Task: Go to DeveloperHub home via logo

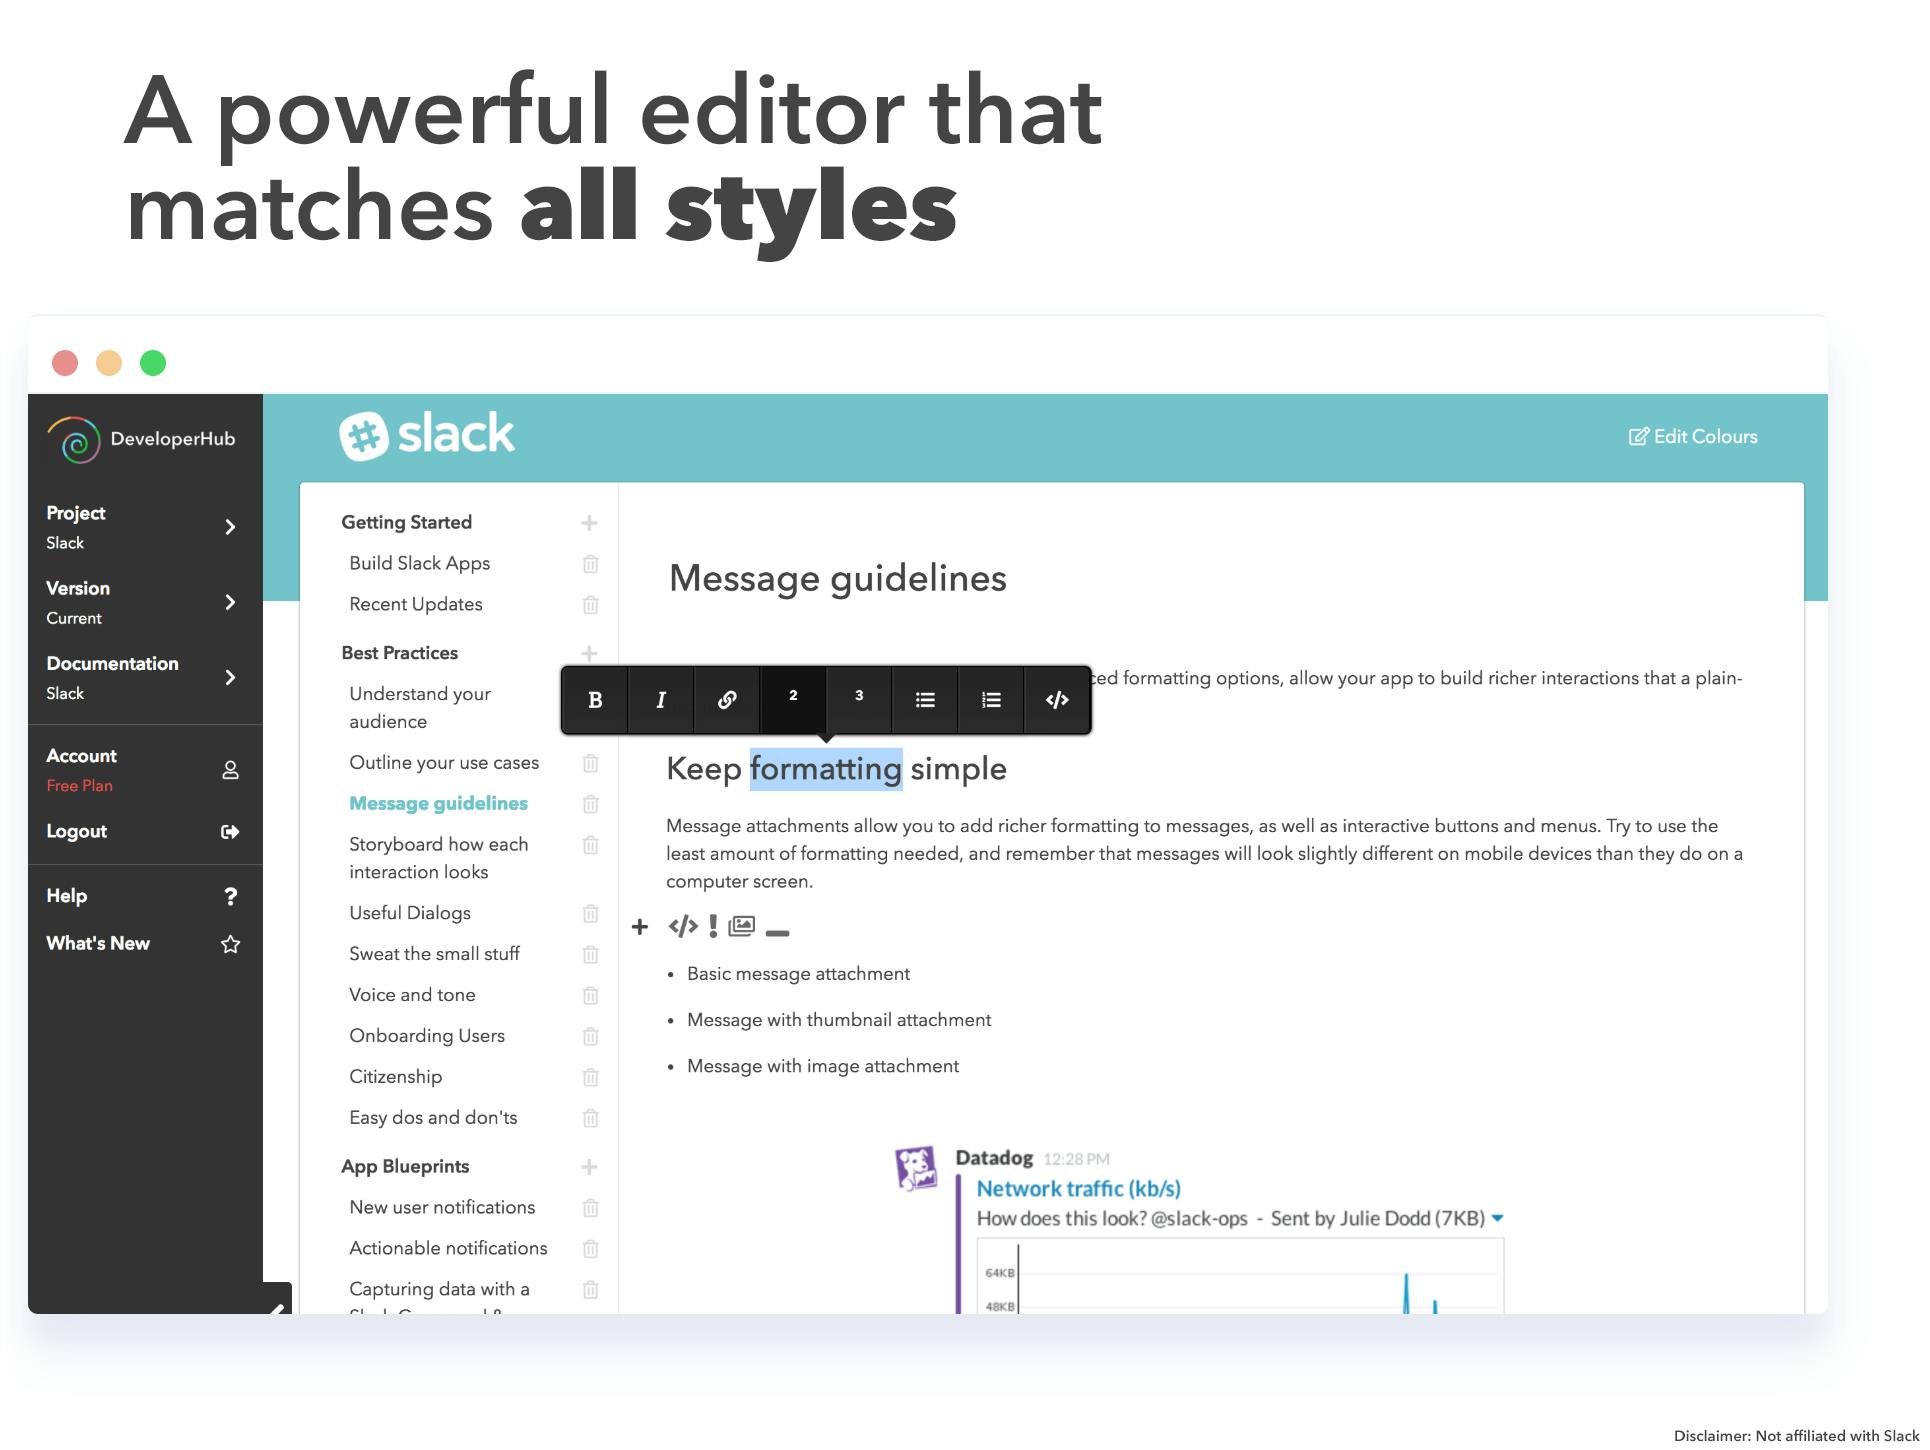Action: click(141, 439)
